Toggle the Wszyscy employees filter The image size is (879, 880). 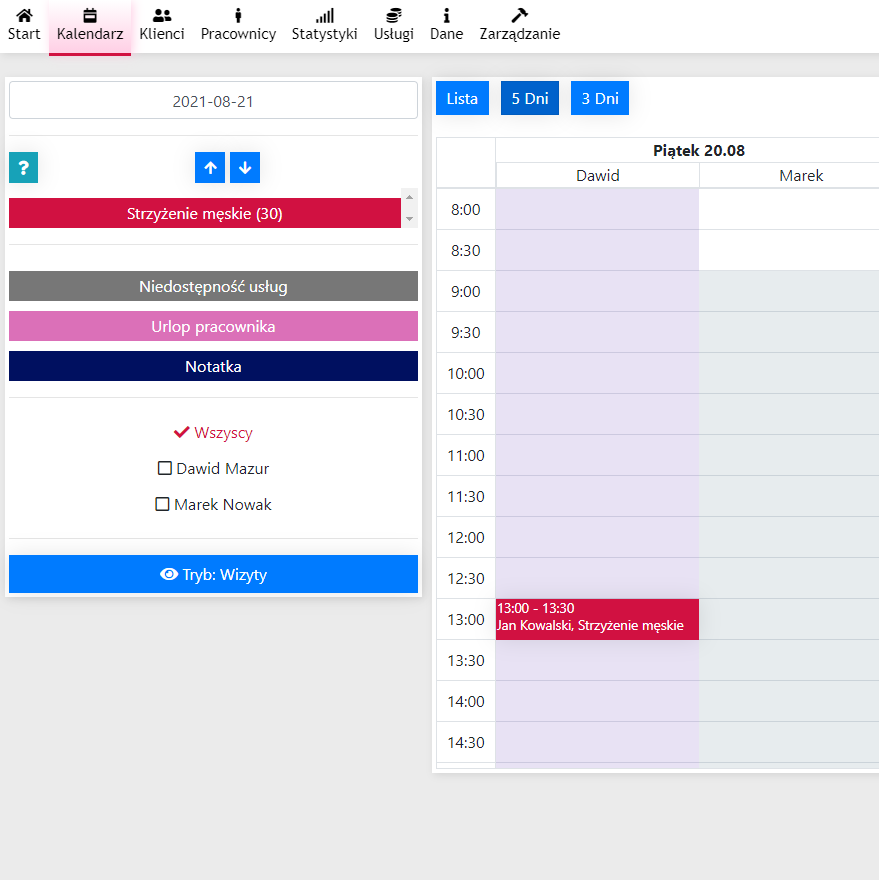213,433
